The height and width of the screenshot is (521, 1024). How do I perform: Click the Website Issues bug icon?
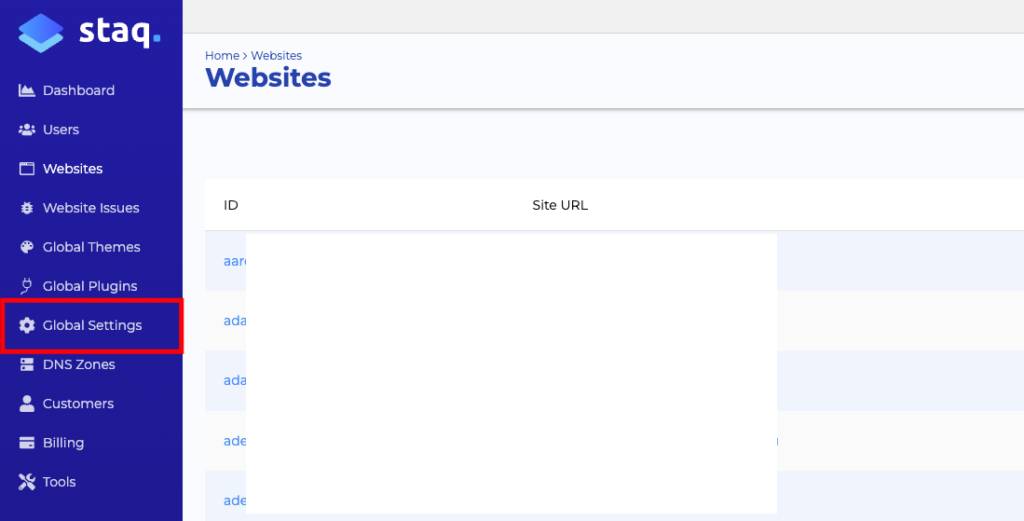(27, 208)
